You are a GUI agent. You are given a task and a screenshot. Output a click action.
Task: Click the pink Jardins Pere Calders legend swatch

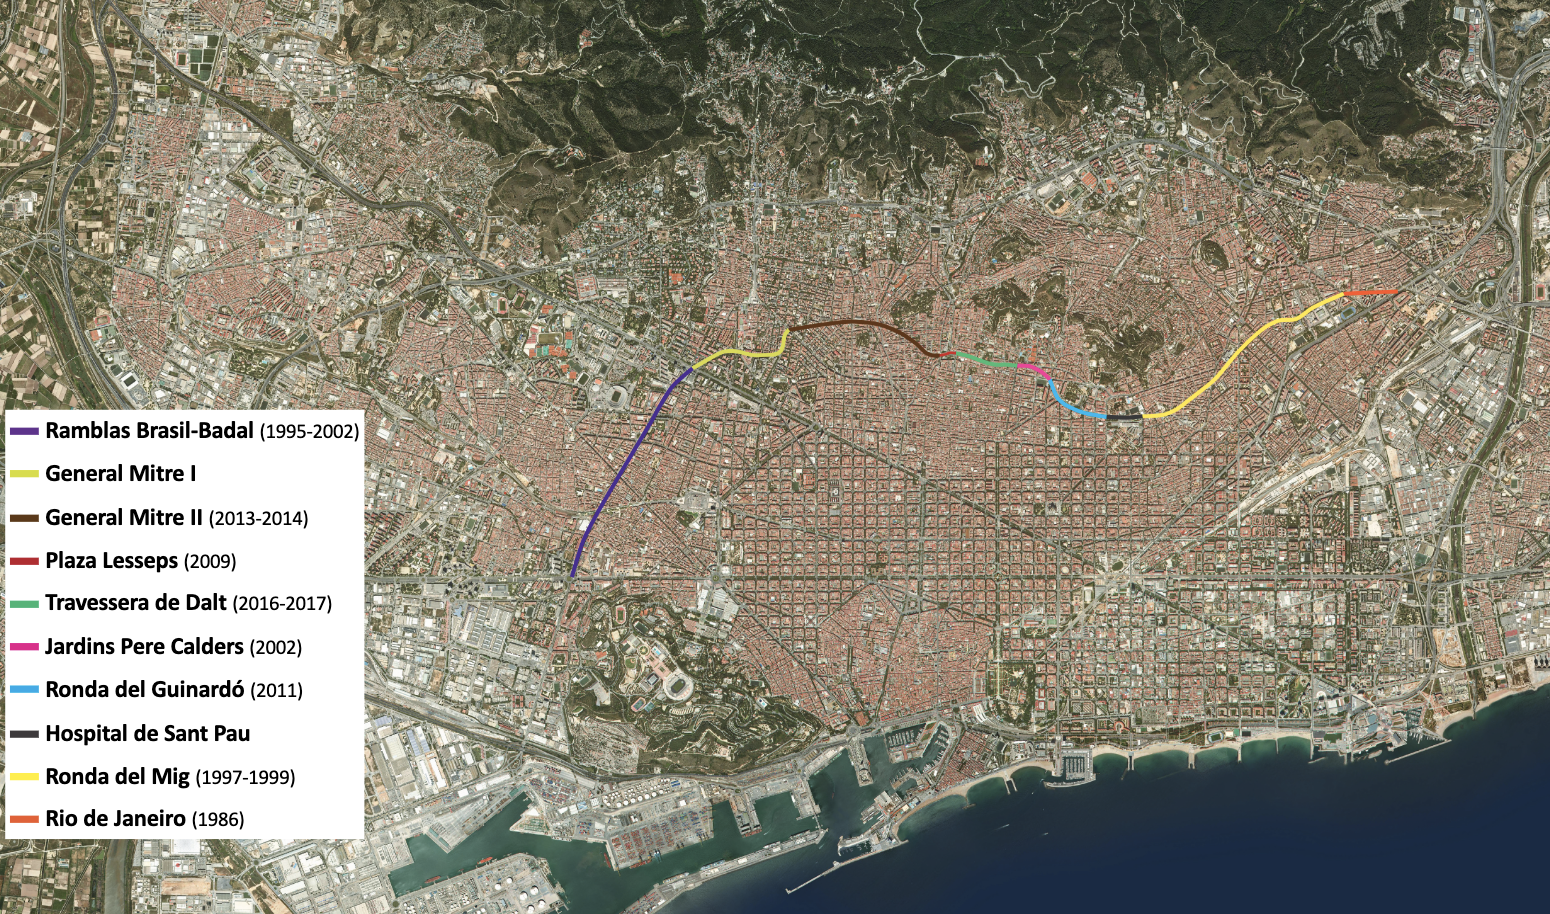(24, 648)
